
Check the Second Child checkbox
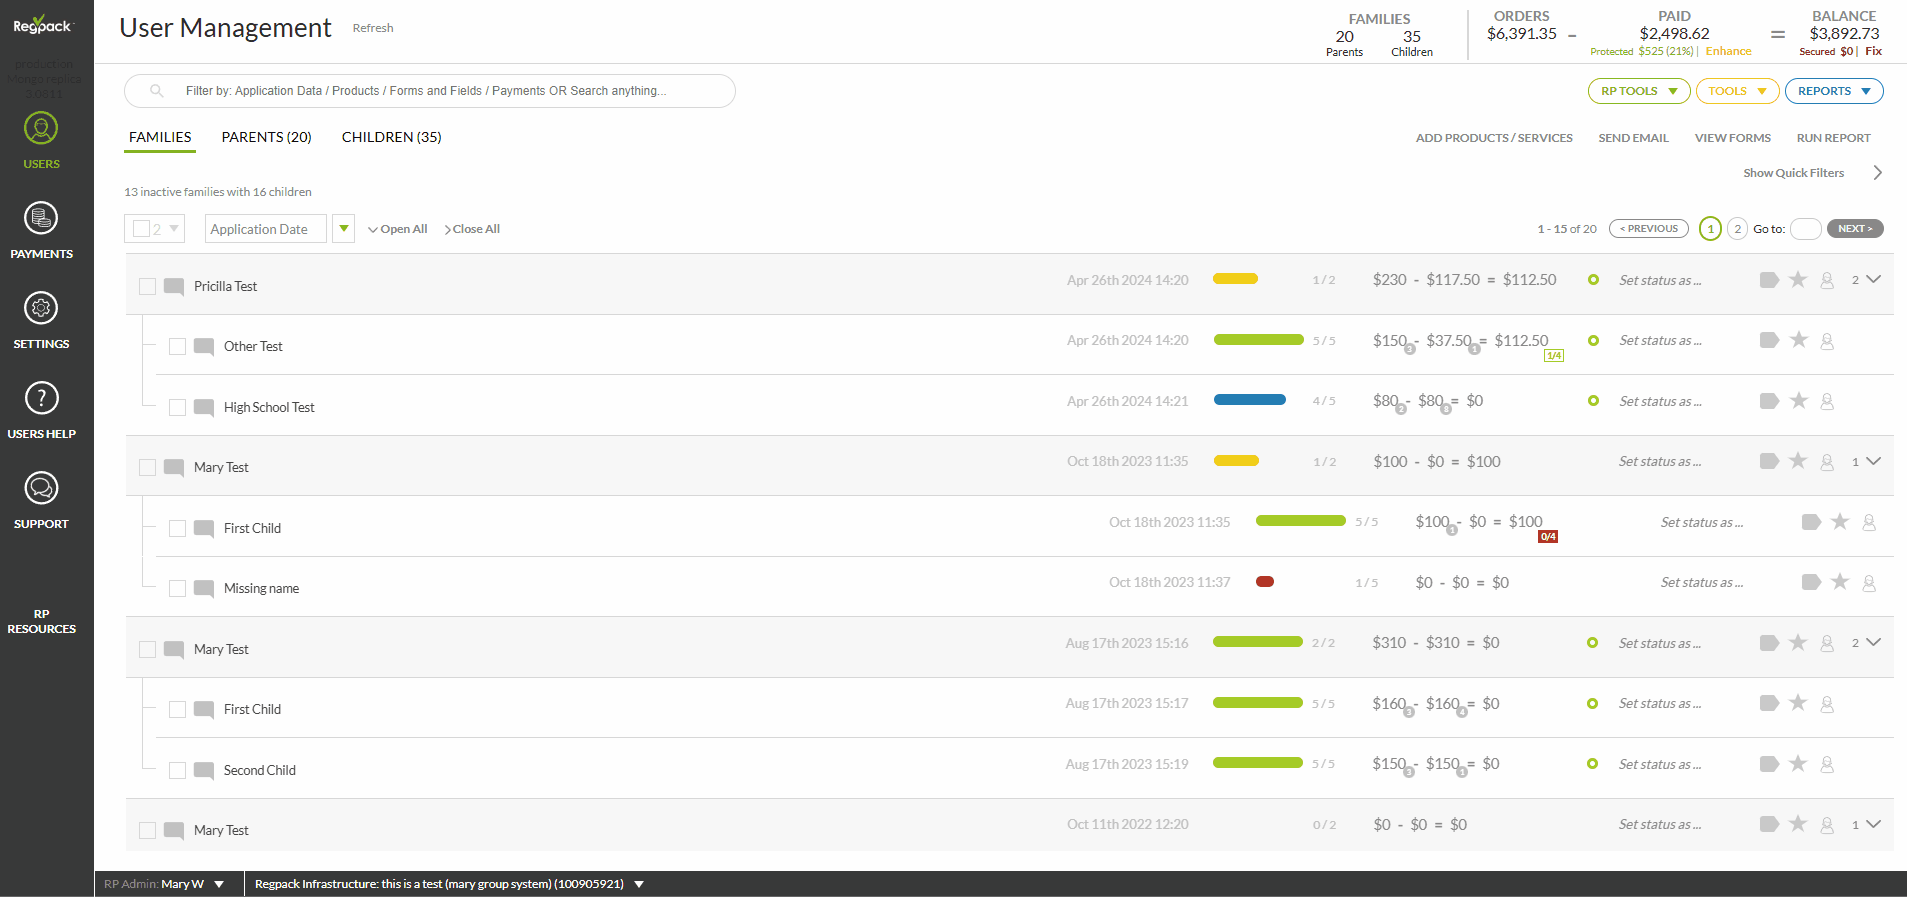click(x=177, y=771)
